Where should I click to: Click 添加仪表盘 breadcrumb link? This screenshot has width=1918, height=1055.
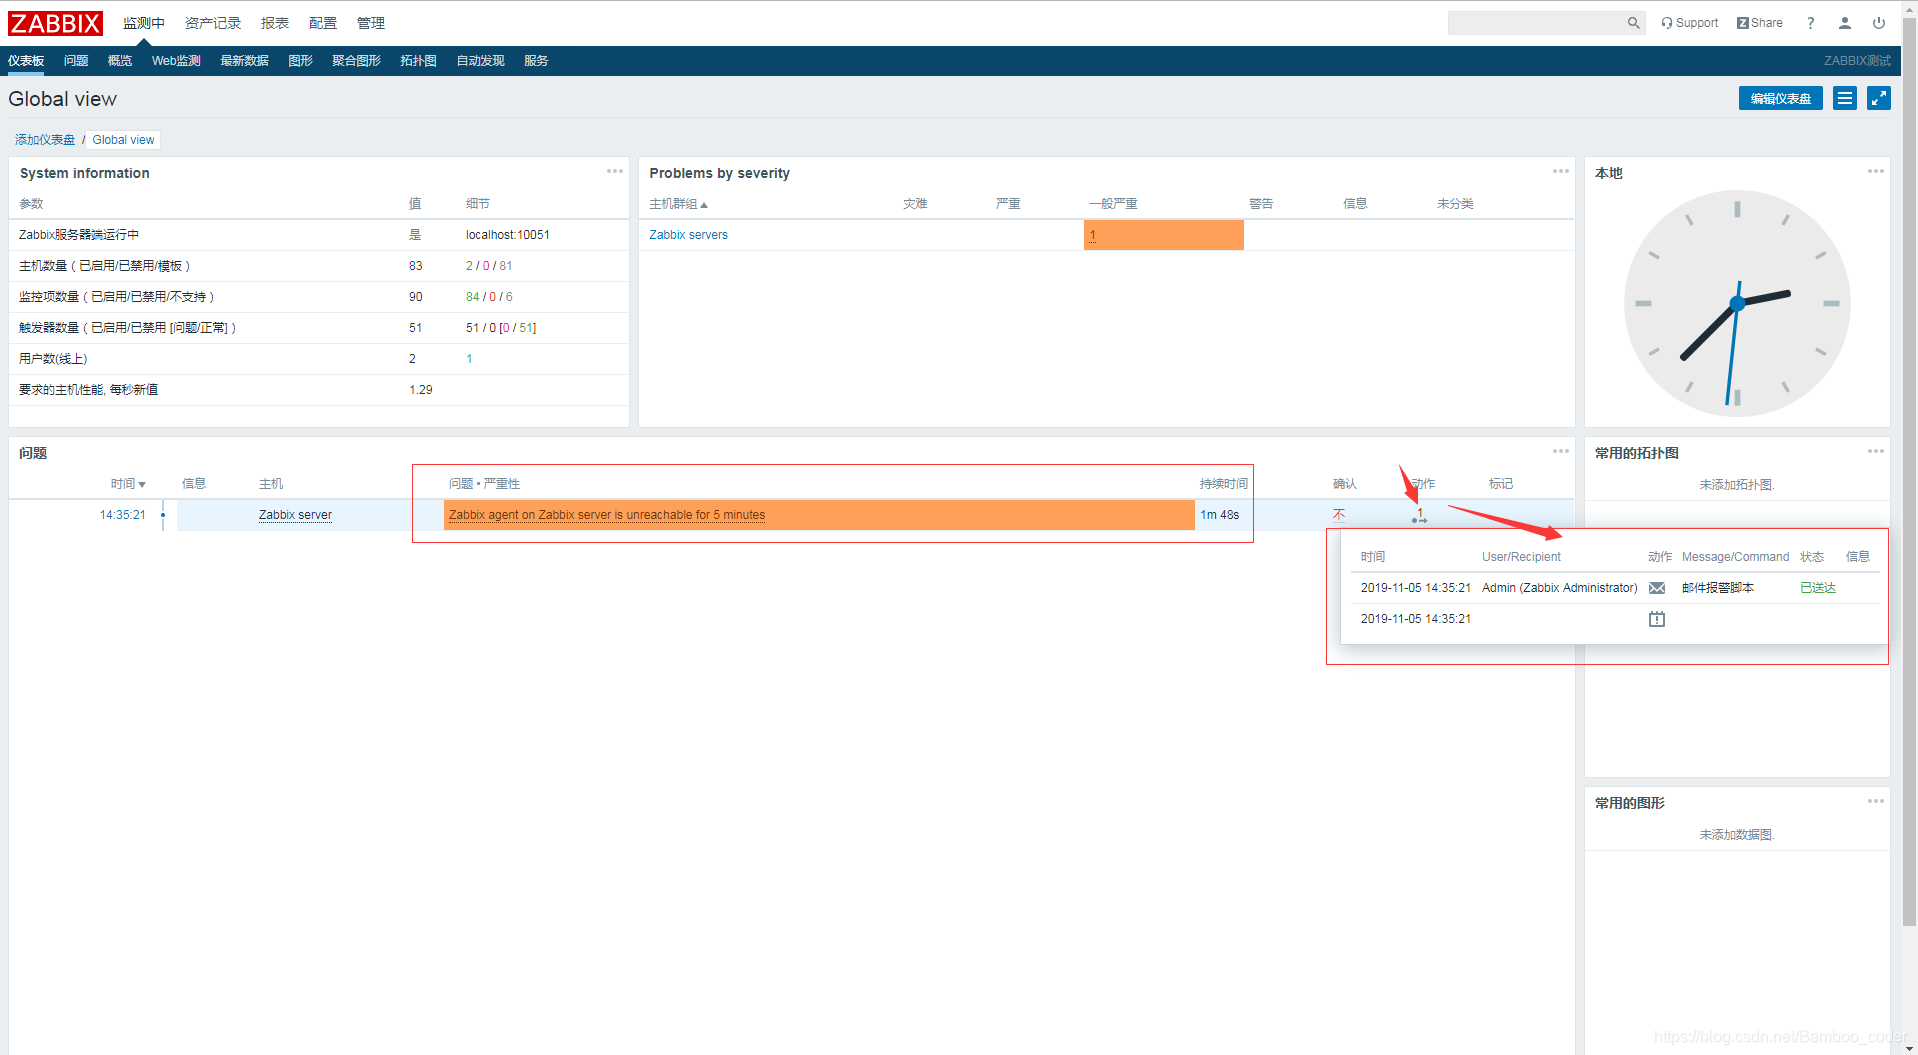45,140
